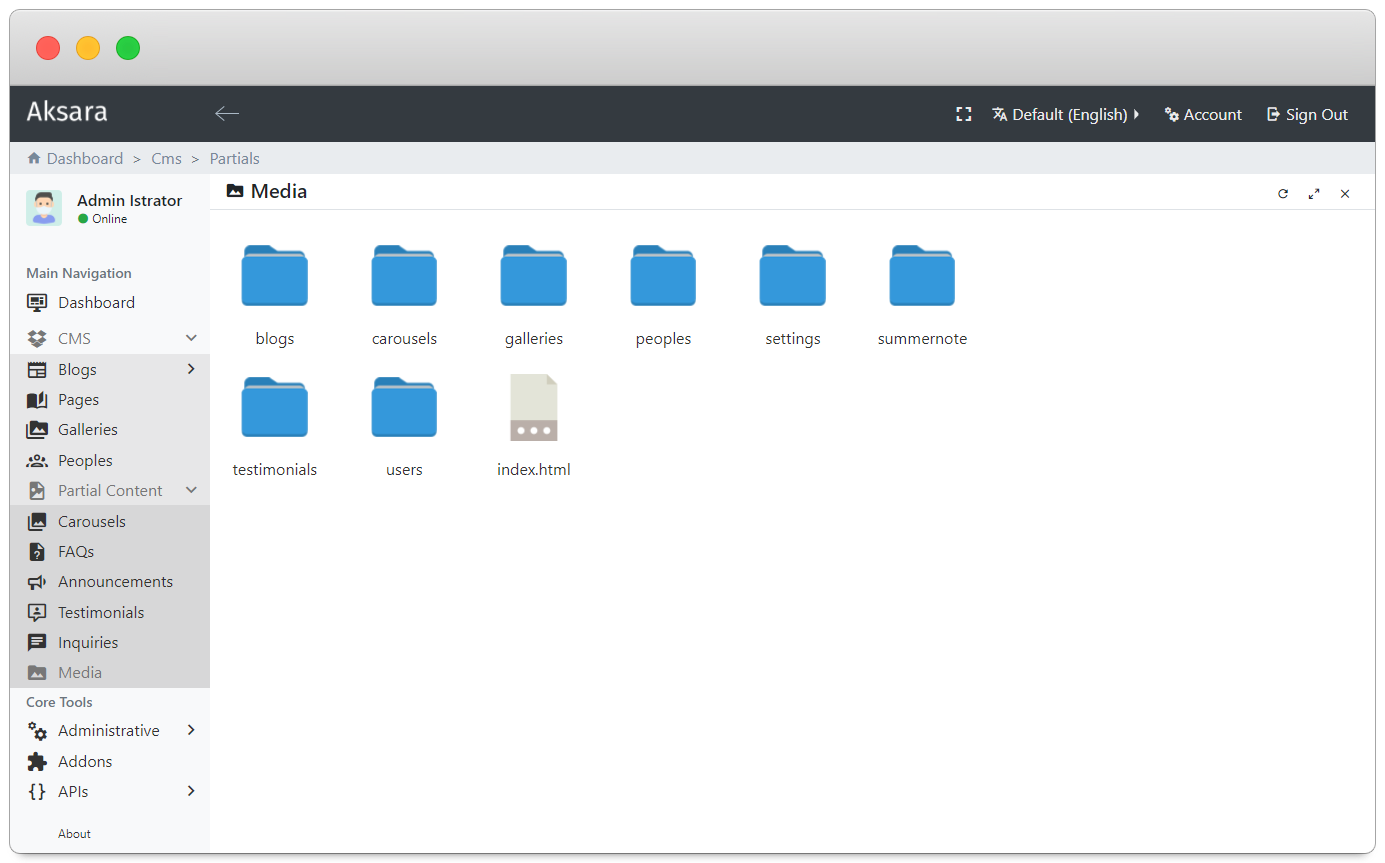This screenshot has height=863, width=1385.
Task: Open the Account link
Action: (1203, 114)
